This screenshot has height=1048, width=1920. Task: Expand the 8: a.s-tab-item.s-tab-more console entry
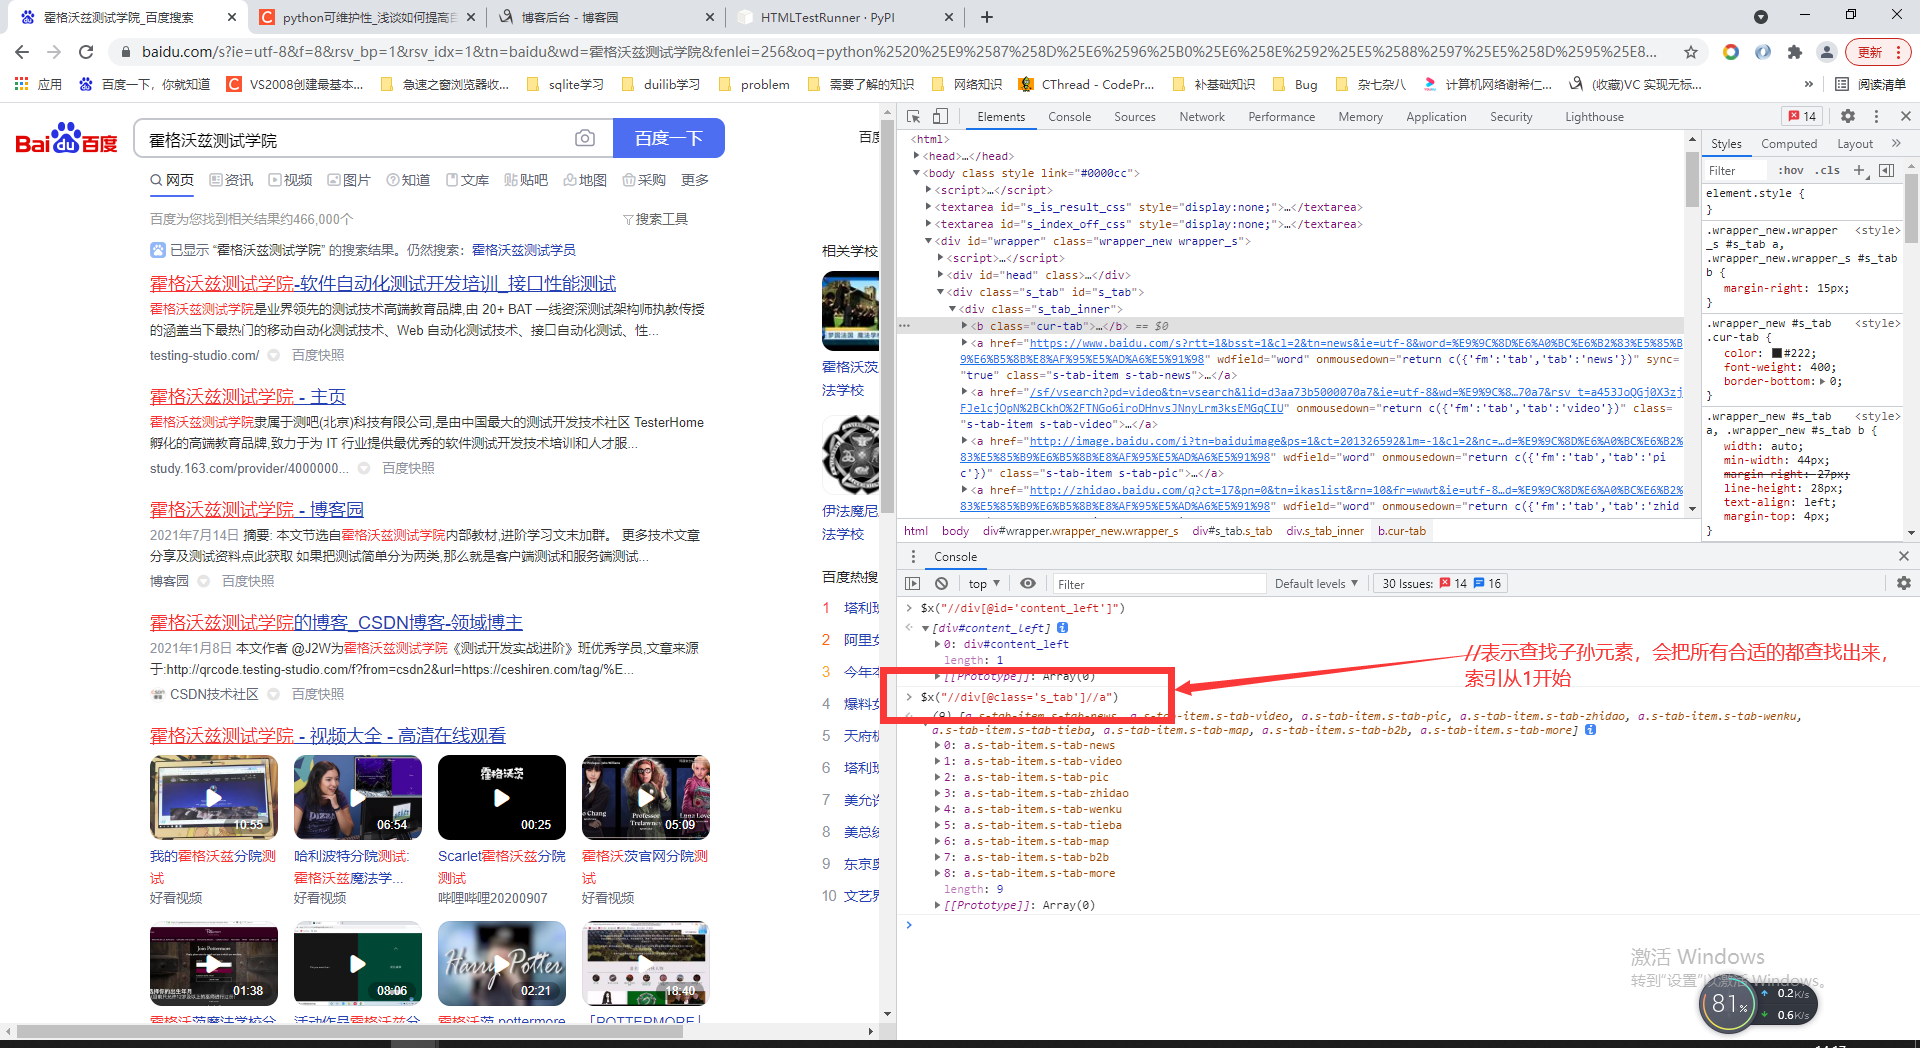click(937, 873)
